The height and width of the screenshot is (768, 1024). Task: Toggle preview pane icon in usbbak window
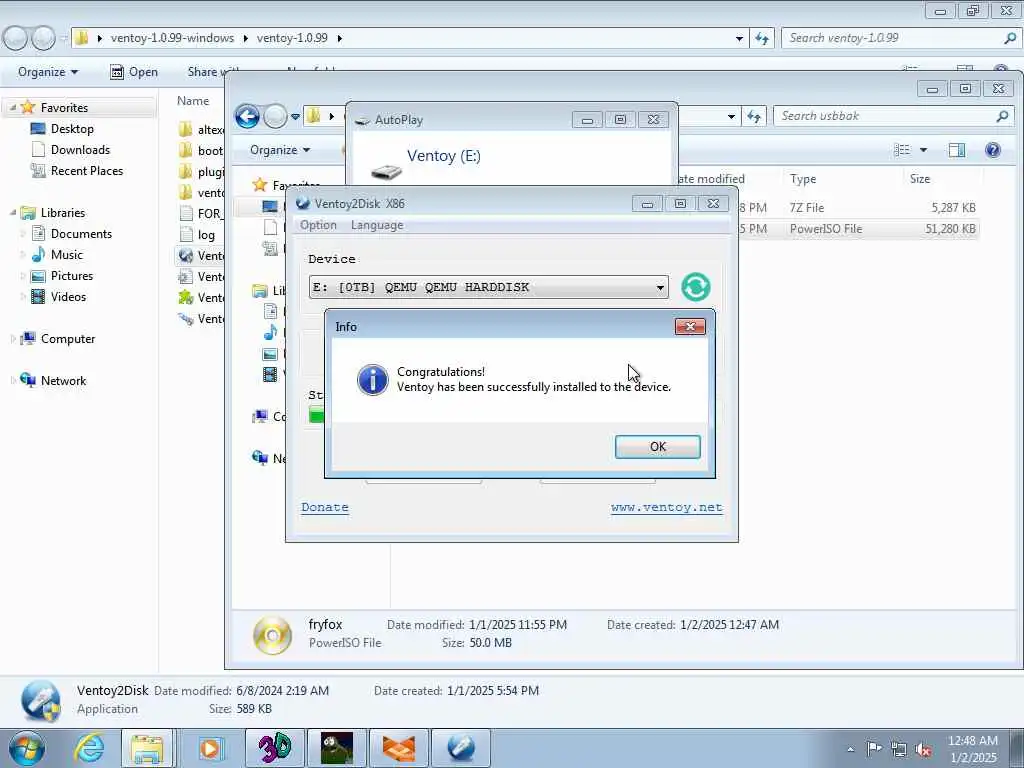pyautogui.click(x=957, y=150)
